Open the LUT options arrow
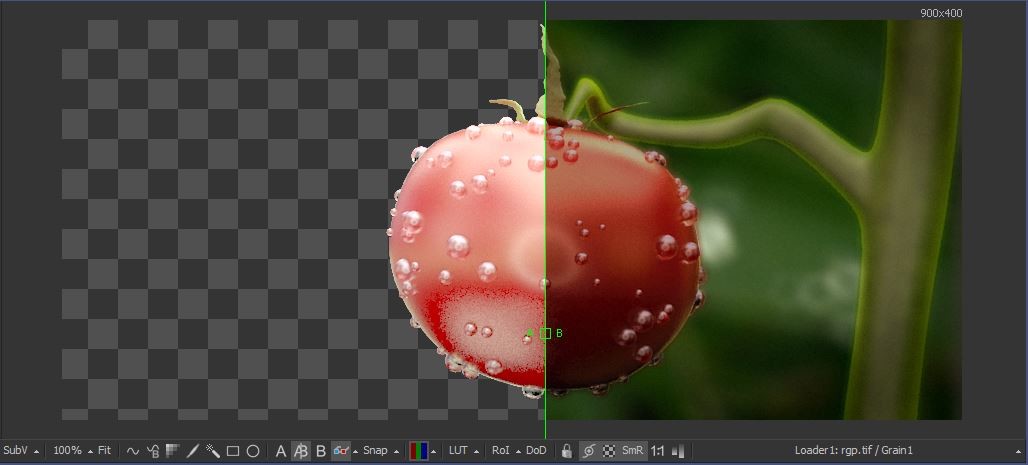 pyautogui.click(x=475, y=451)
